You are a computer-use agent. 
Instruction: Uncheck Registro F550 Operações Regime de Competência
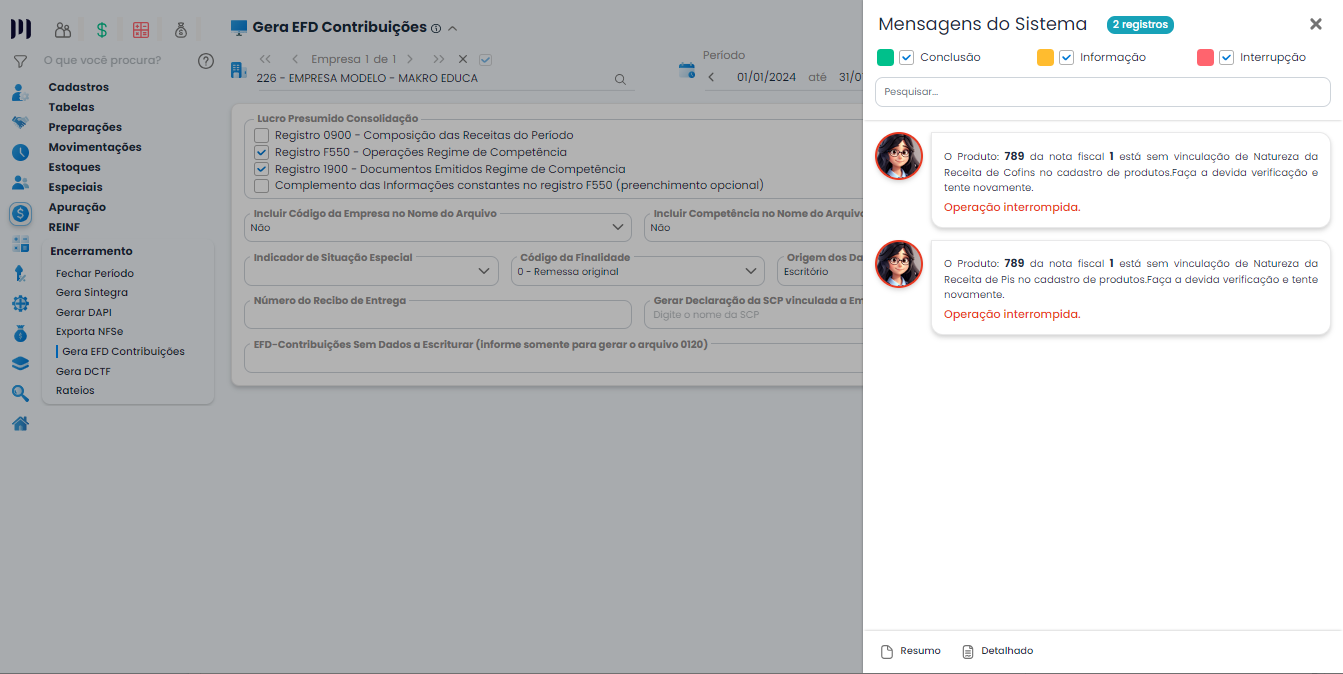tap(261, 152)
